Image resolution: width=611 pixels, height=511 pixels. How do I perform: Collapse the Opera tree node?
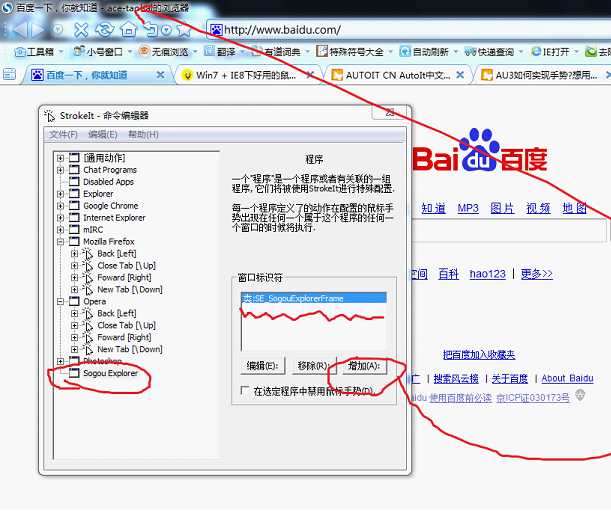tap(60, 301)
